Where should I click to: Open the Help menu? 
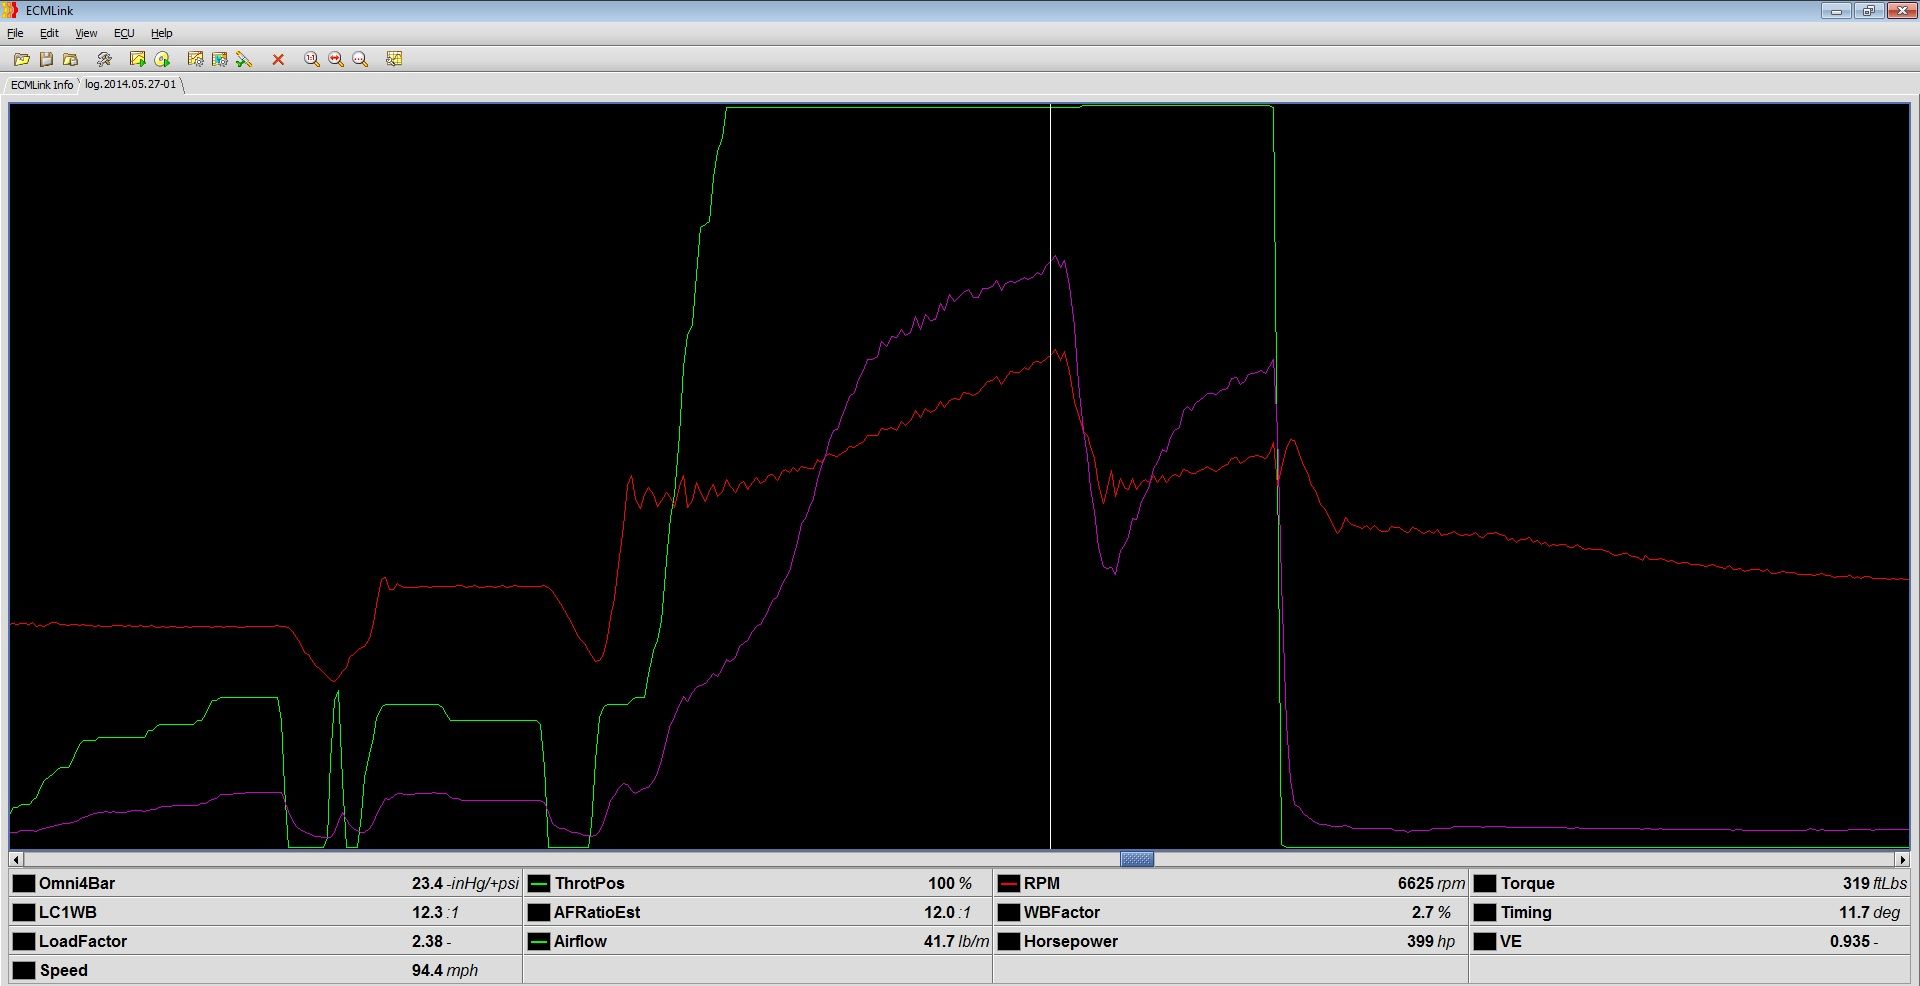tap(161, 33)
